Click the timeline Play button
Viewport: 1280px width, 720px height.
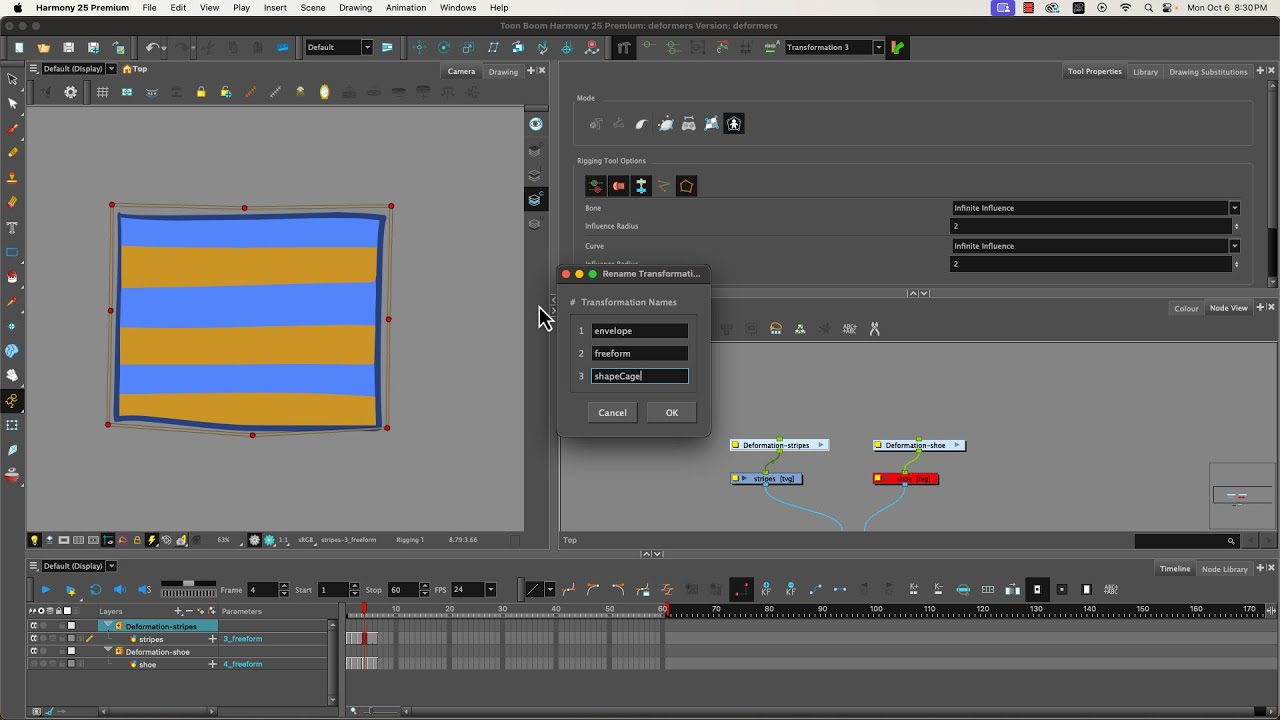tap(46, 590)
